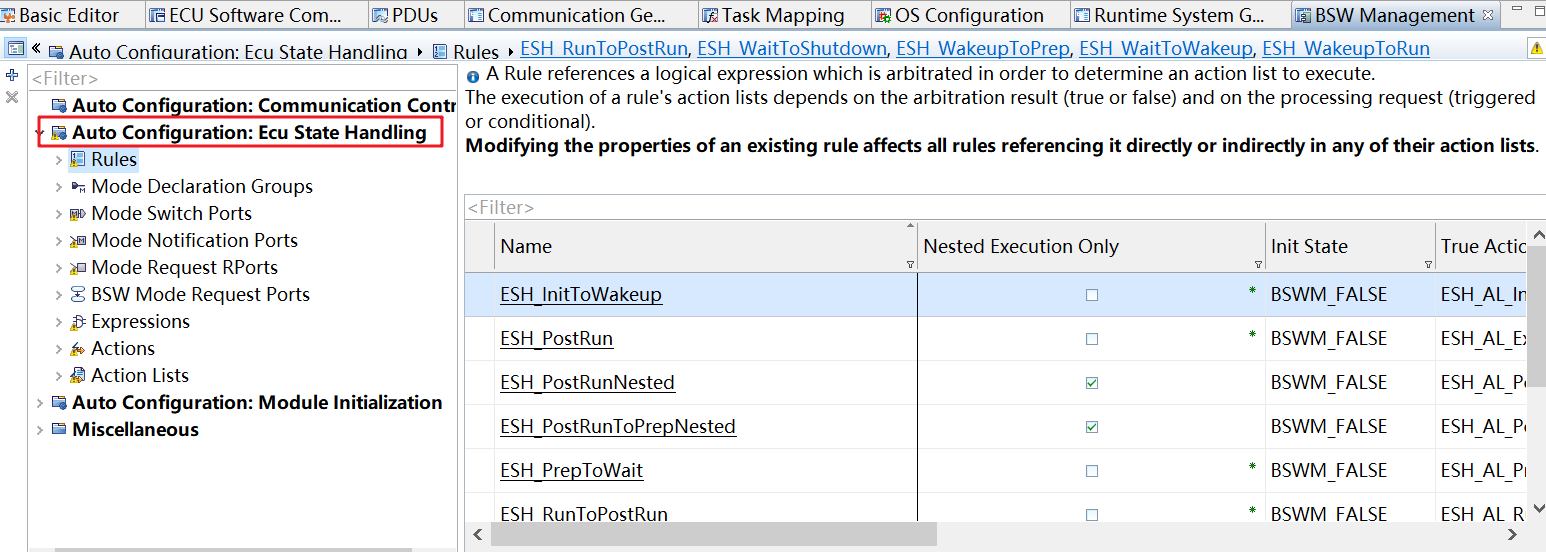Viewport: 1546px width, 552px height.
Task: Enable Nested Execution Only for ESH_InitToWakeup
Action: (1091, 295)
